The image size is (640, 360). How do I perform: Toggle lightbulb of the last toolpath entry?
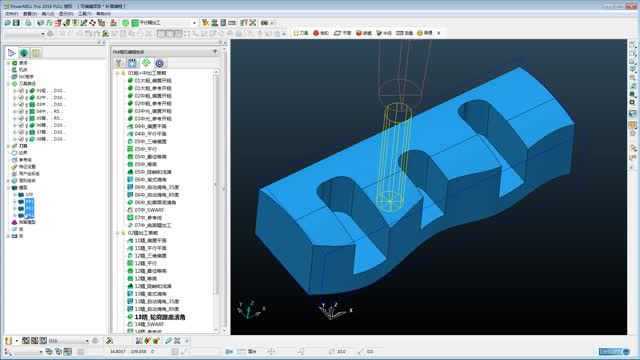21,139
